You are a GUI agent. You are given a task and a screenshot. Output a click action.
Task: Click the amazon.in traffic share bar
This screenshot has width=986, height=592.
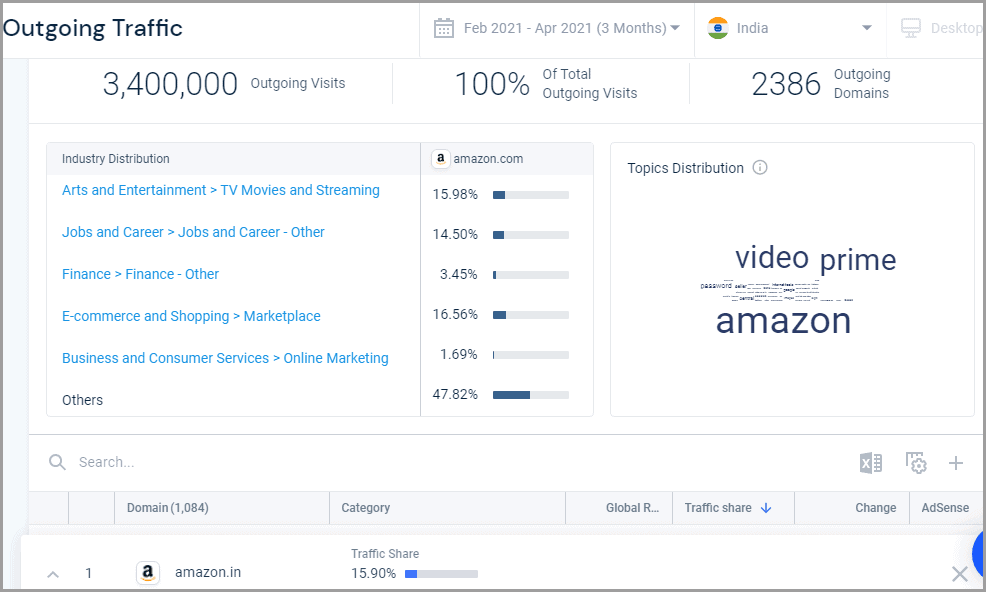[441, 574]
